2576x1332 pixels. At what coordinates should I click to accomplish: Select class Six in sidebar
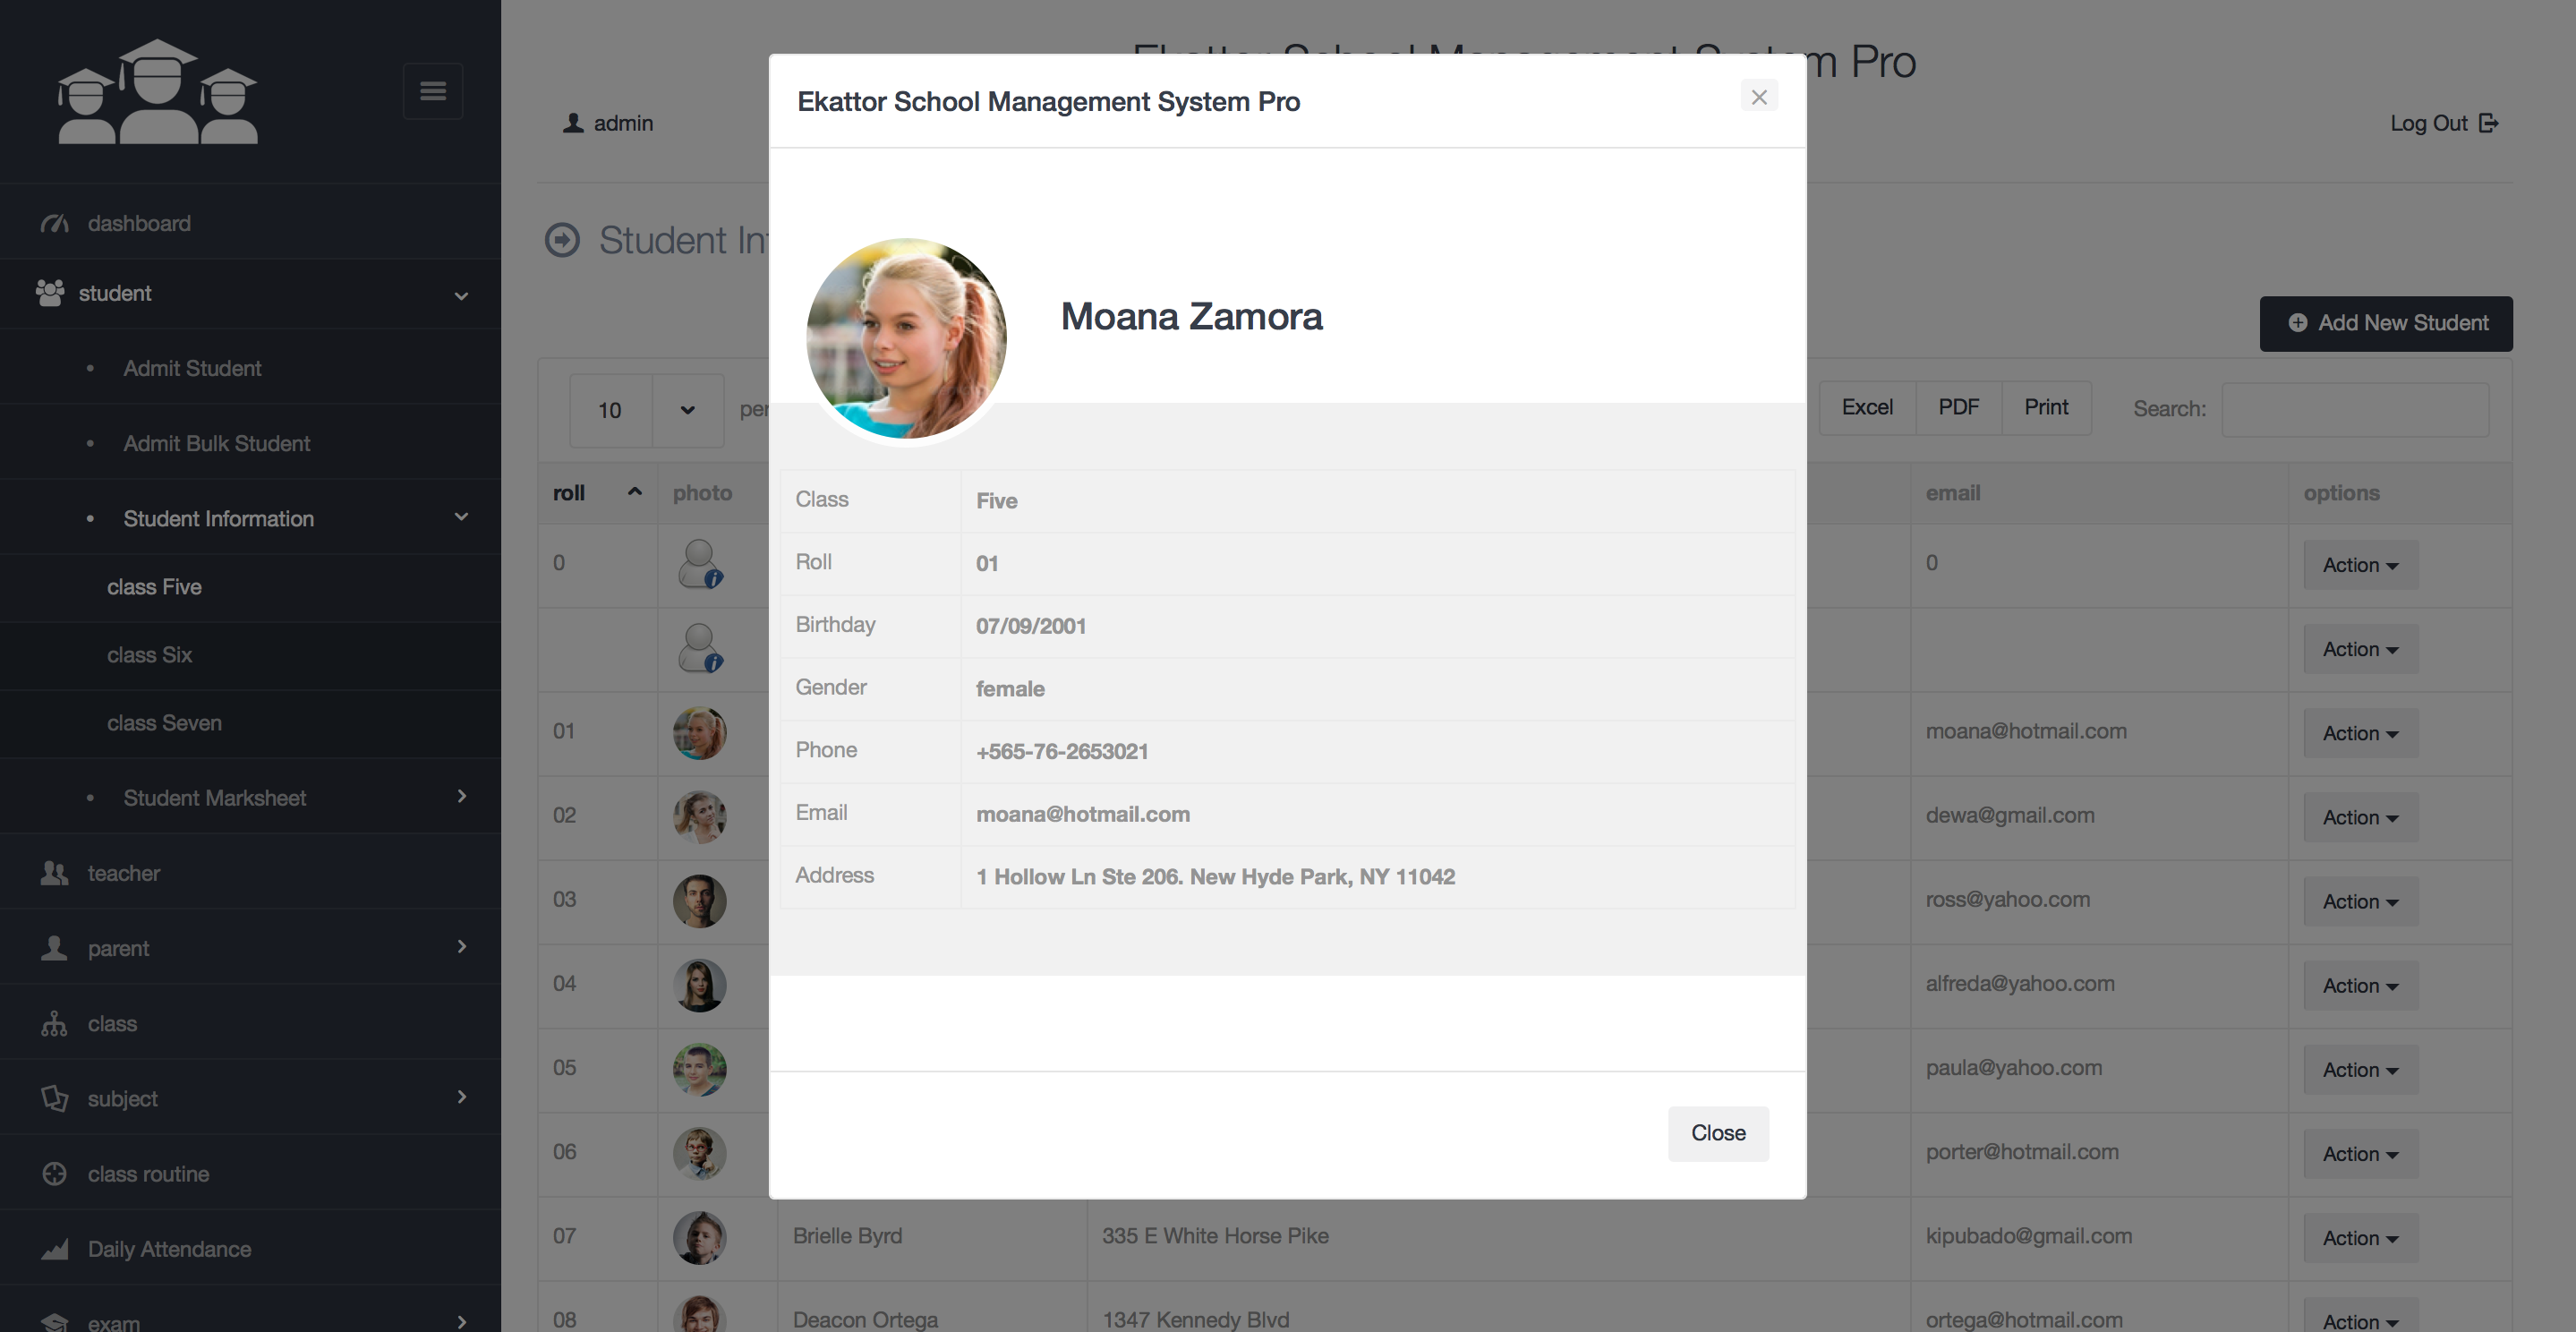pos(149,655)
